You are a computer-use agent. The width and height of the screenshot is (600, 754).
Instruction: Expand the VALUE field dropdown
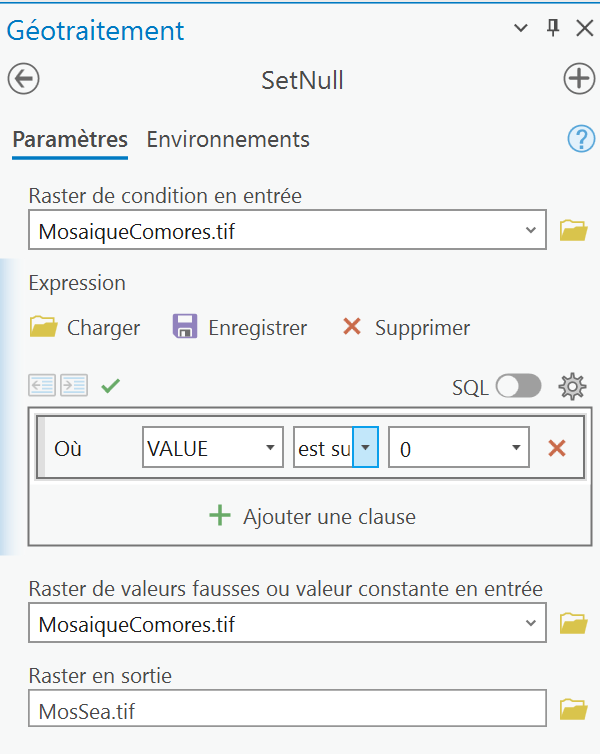point(270,449)
